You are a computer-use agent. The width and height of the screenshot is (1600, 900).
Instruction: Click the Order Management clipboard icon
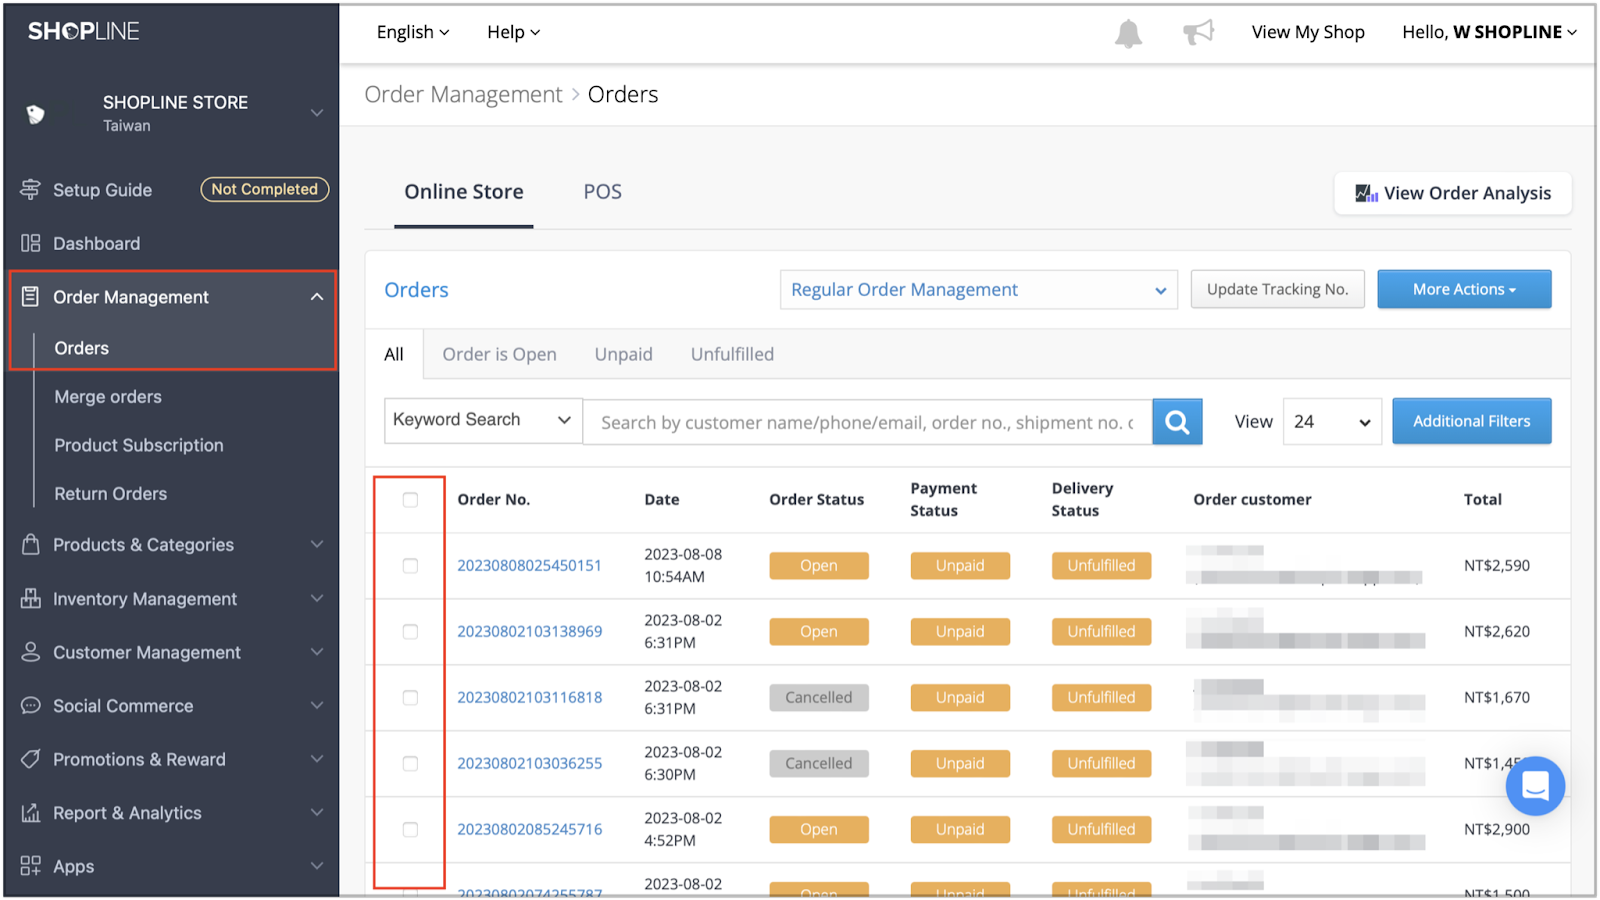31,297
